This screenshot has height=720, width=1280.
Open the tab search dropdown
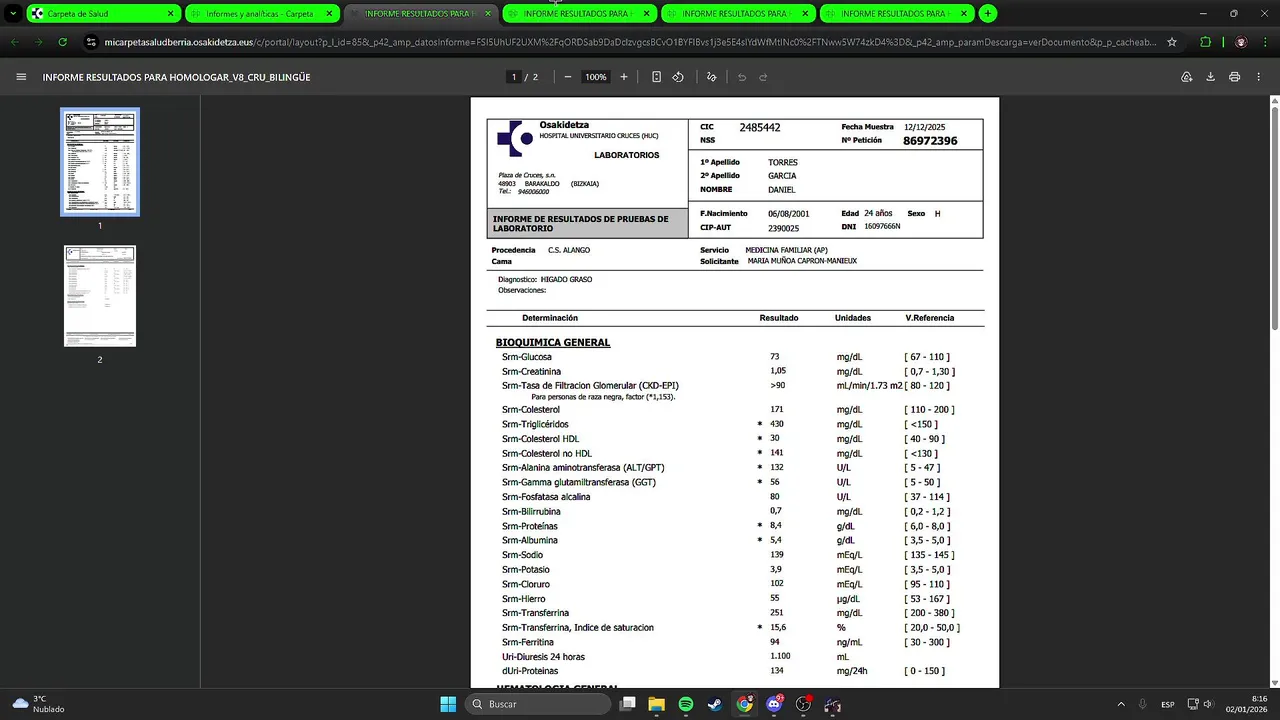[12, 13]
